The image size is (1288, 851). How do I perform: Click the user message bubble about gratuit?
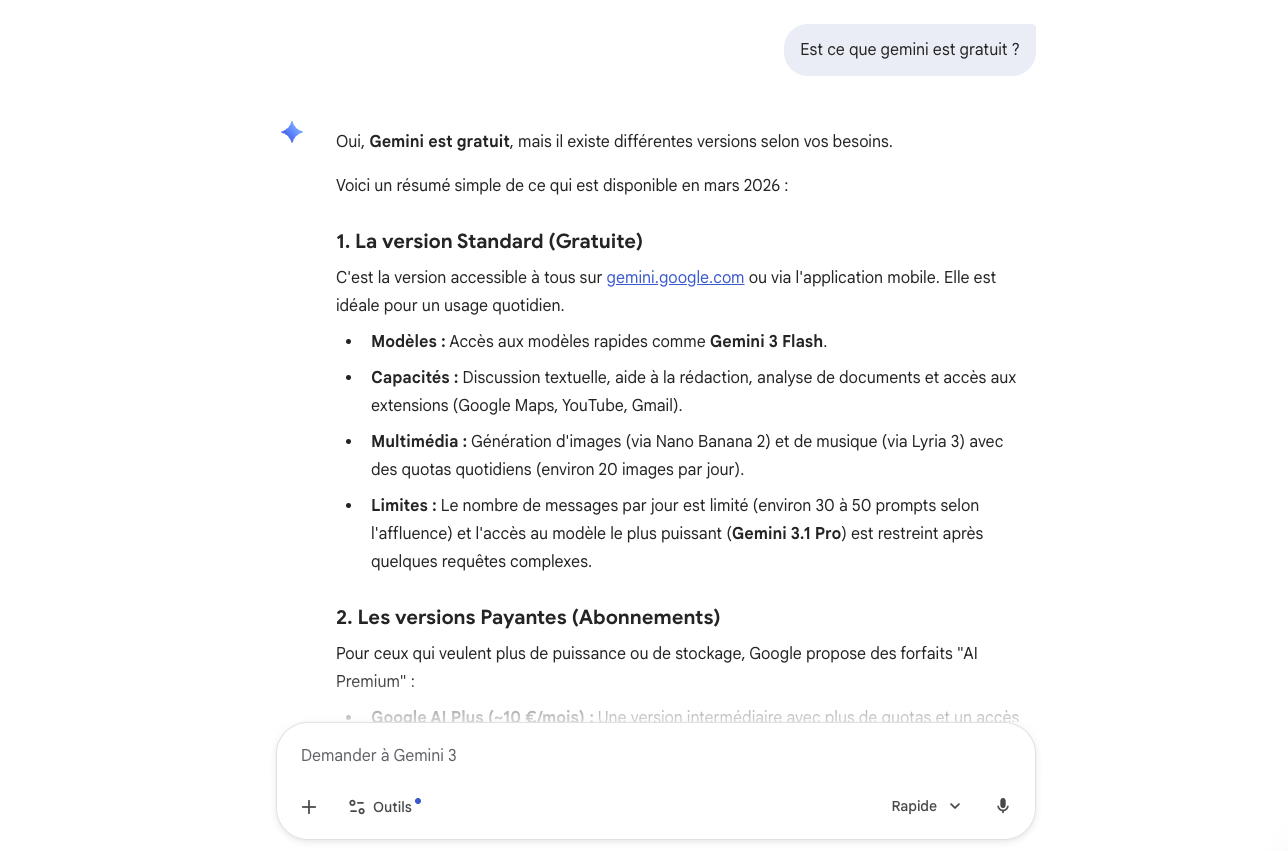pyautogui.click(x=909, y=50)
